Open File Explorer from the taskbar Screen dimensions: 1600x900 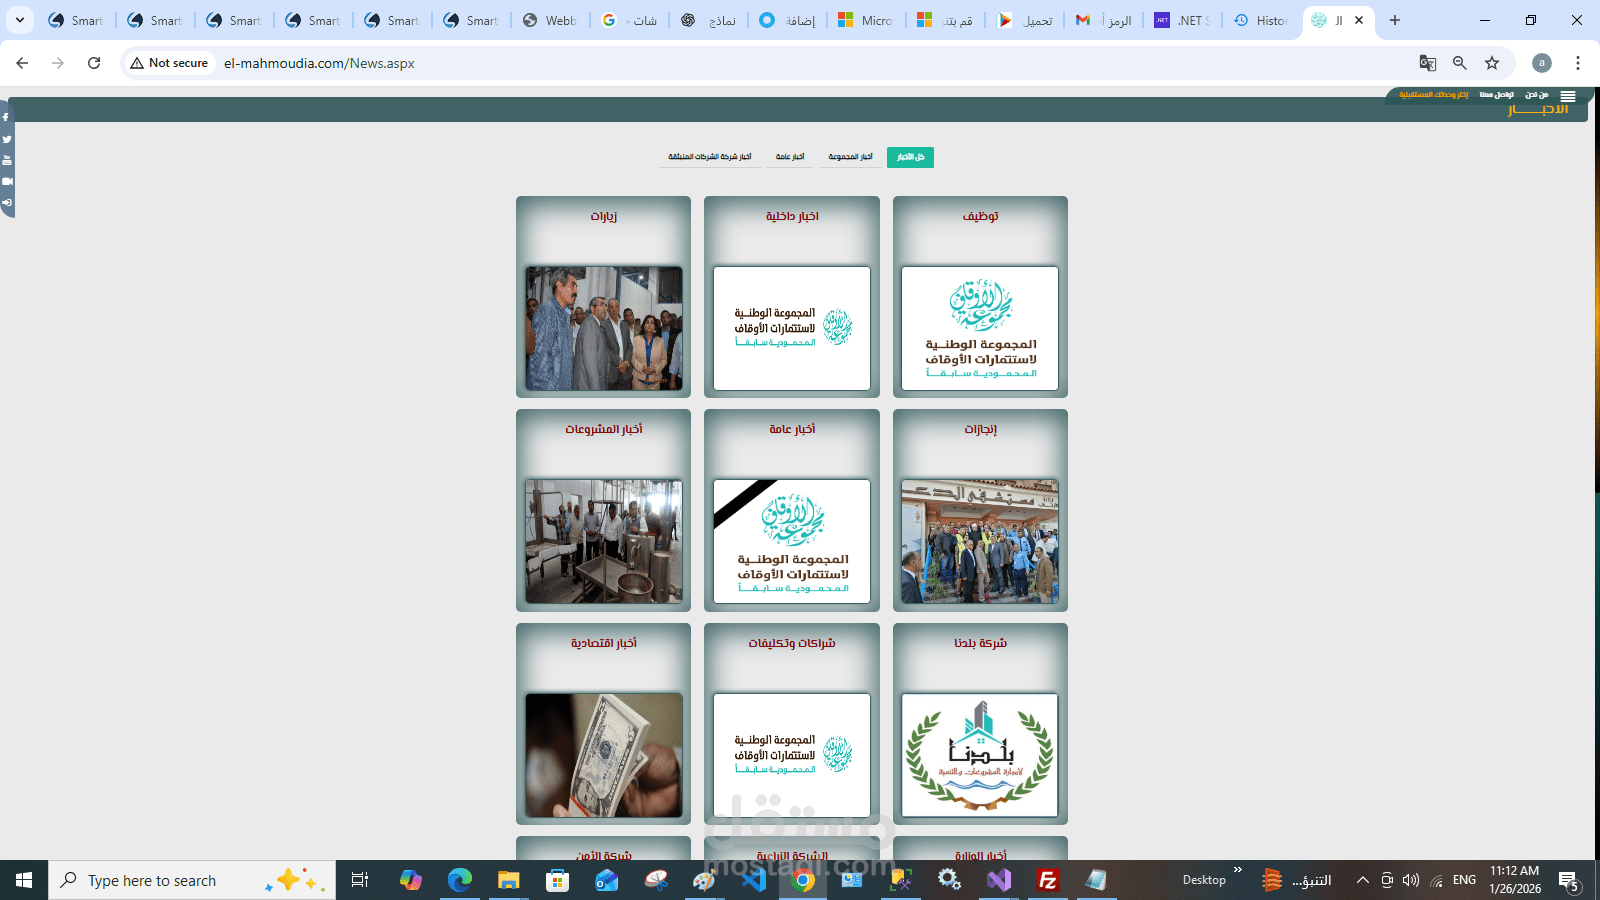tap(509, 880)
